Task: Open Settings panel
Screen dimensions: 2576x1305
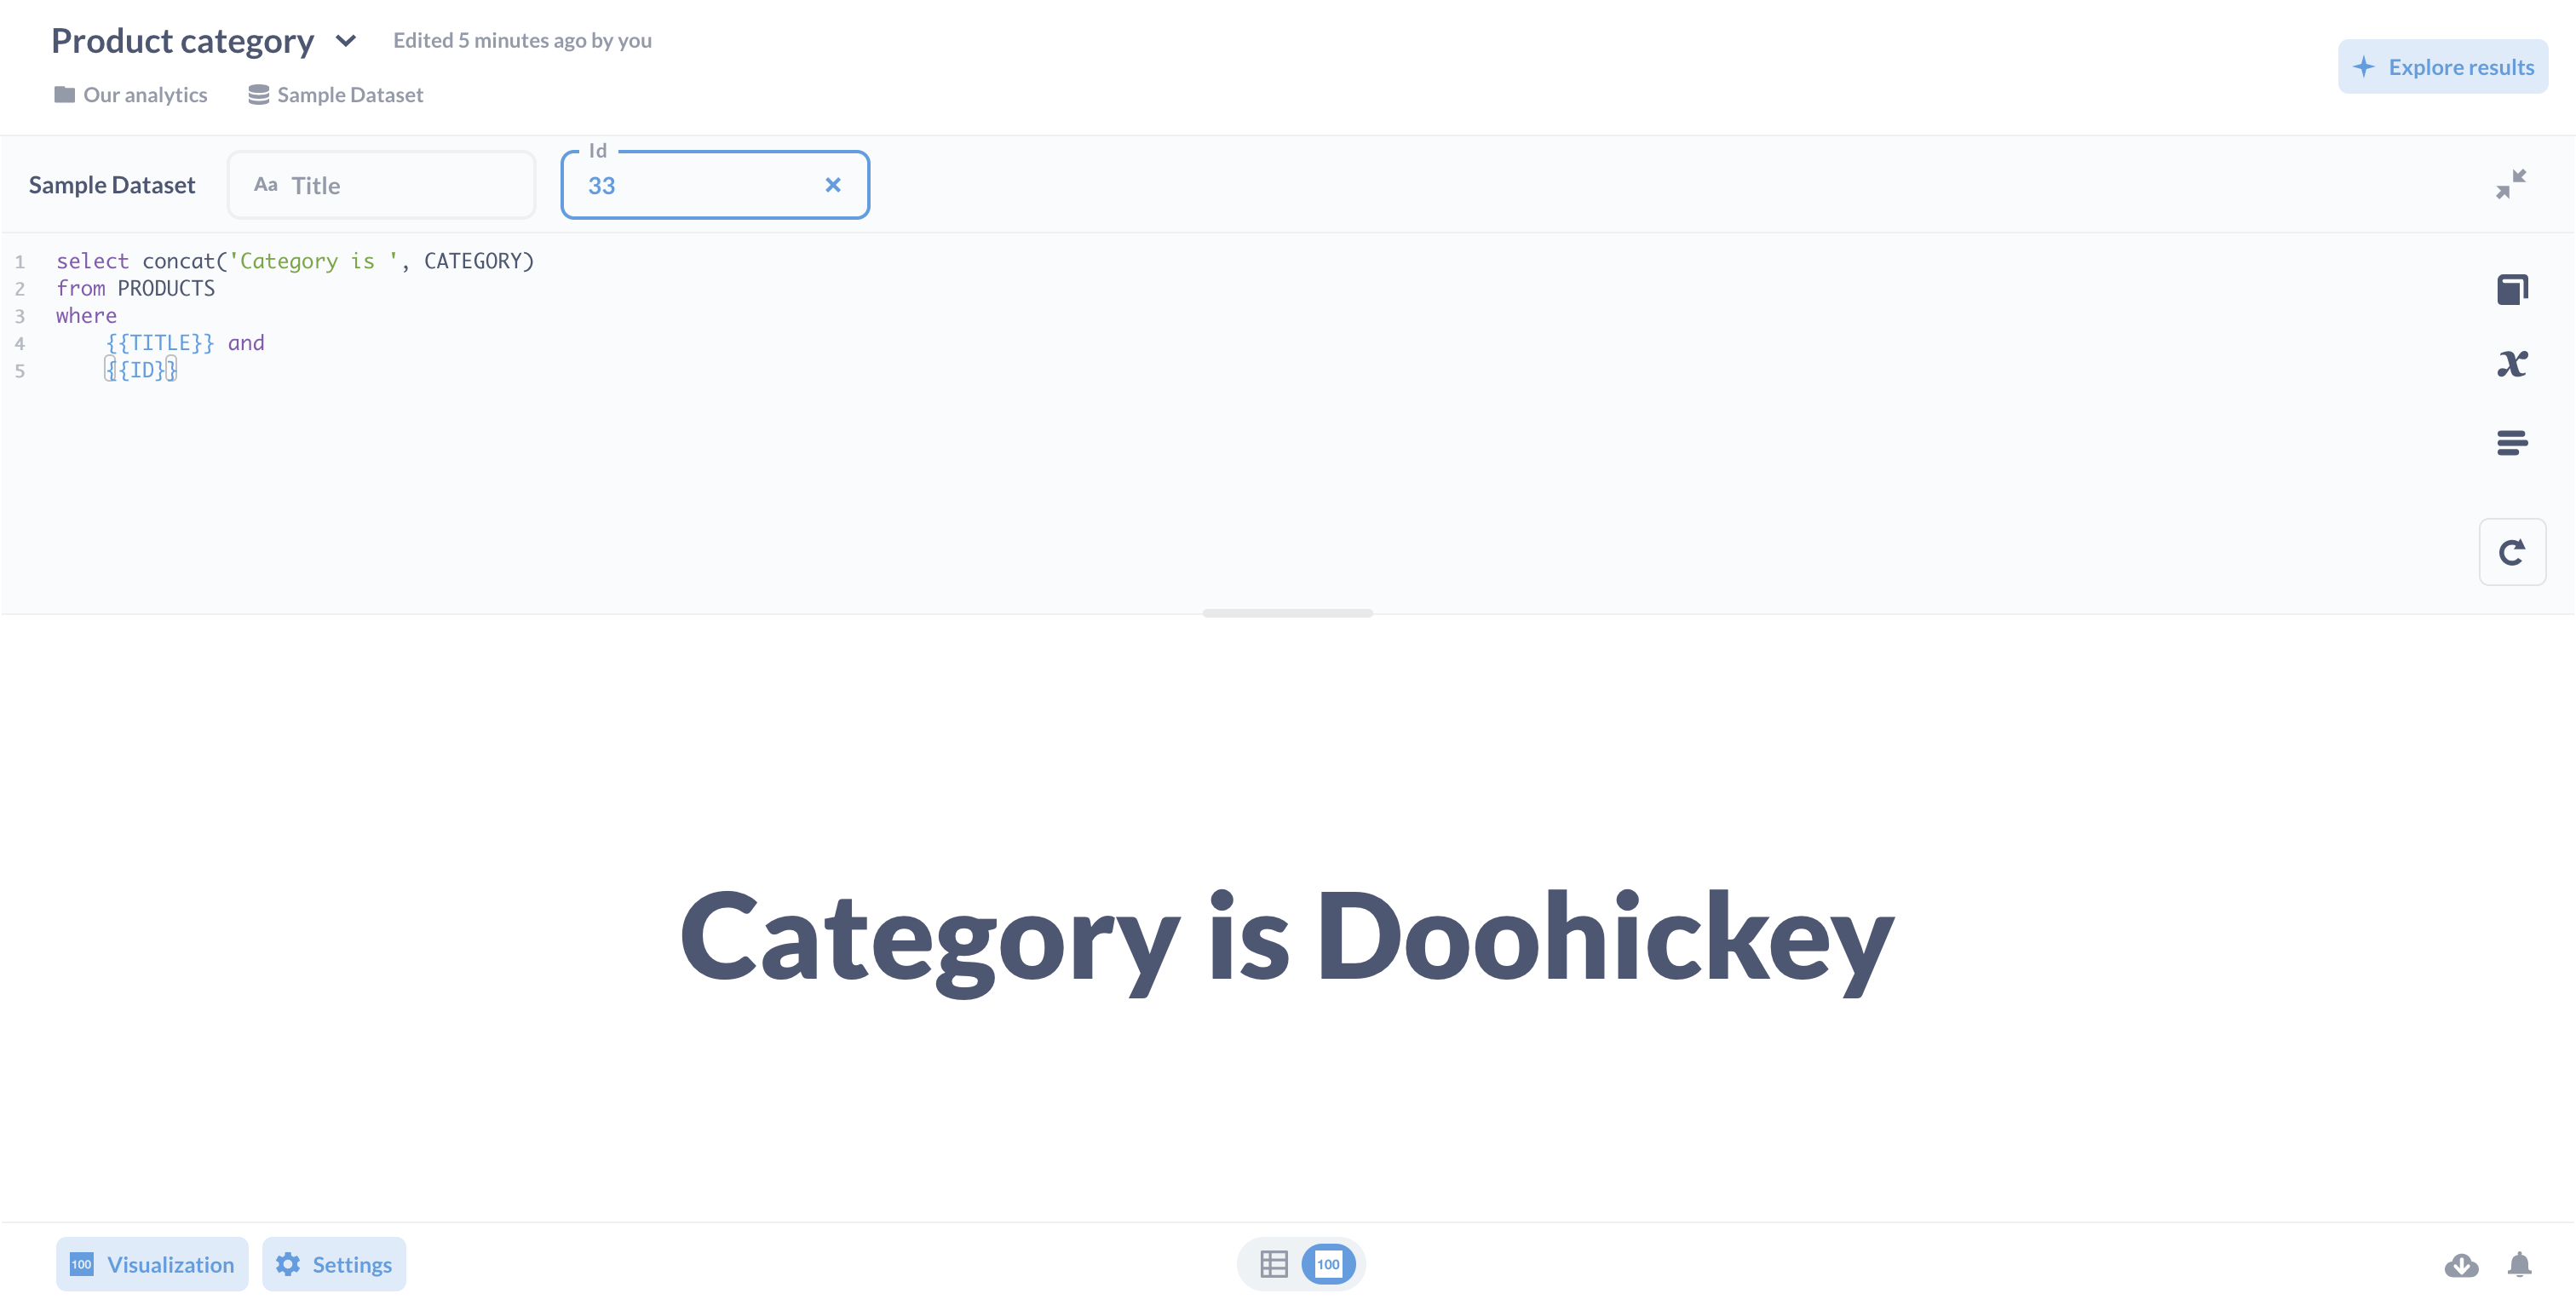Action: 333,1263
